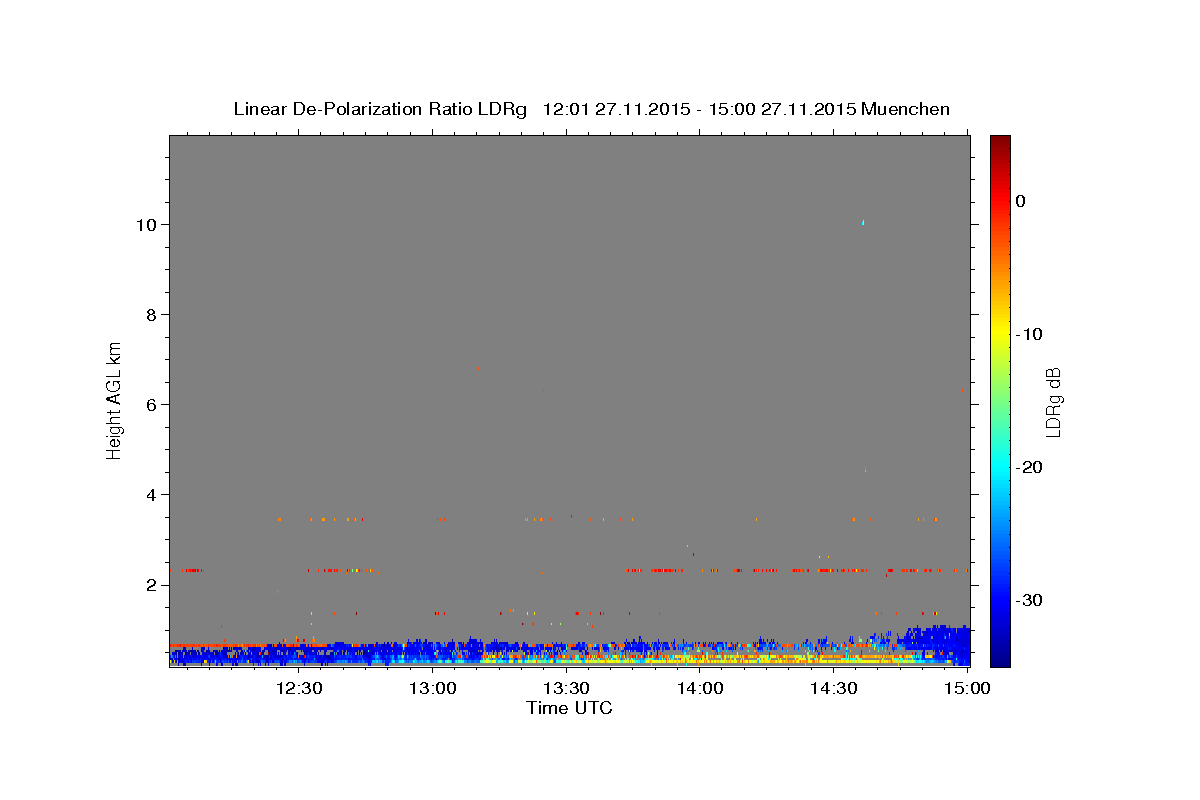1200x800 pixels.
Task: Click the height axis label 10
Action: (148, 224)
